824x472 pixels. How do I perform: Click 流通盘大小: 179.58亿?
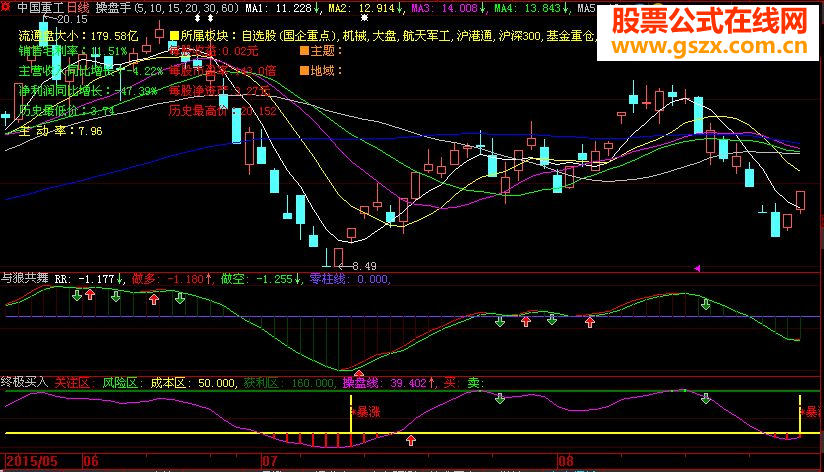pos(78,36)
